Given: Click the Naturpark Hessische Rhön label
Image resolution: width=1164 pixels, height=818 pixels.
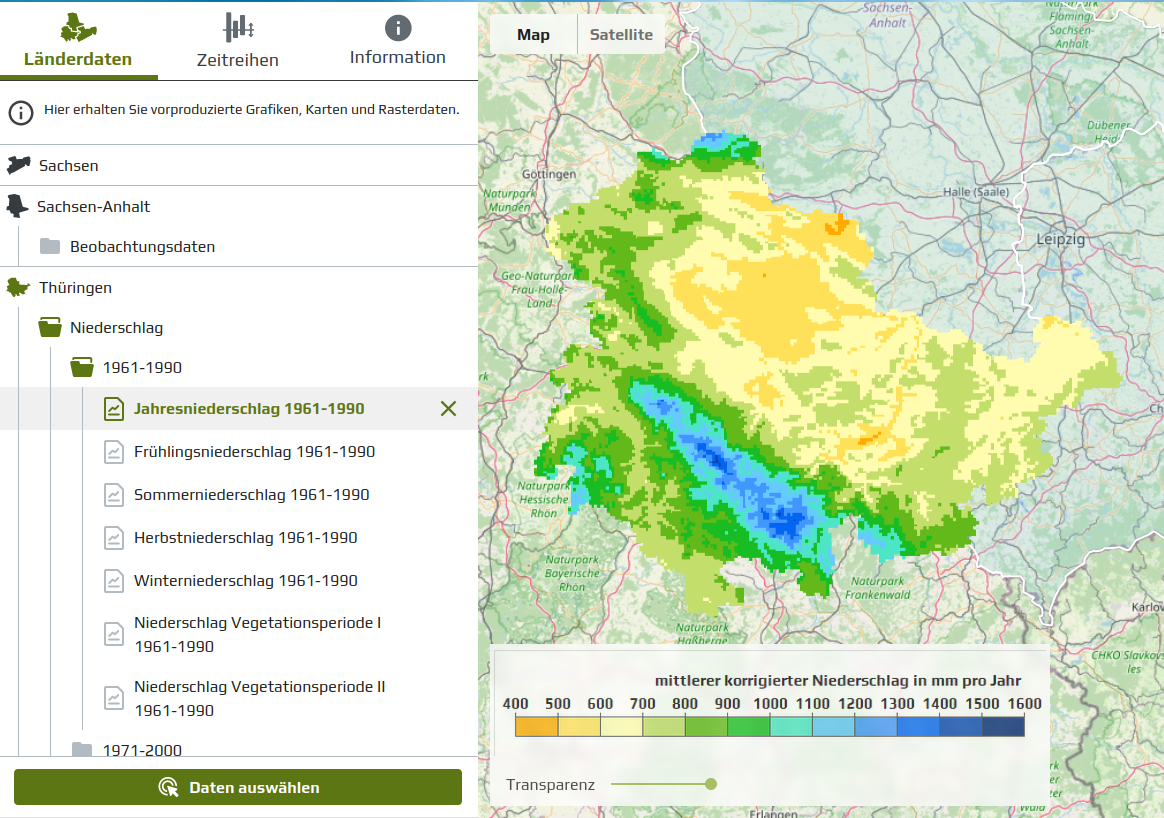Looking at the screenshot, I should (544, 499).
